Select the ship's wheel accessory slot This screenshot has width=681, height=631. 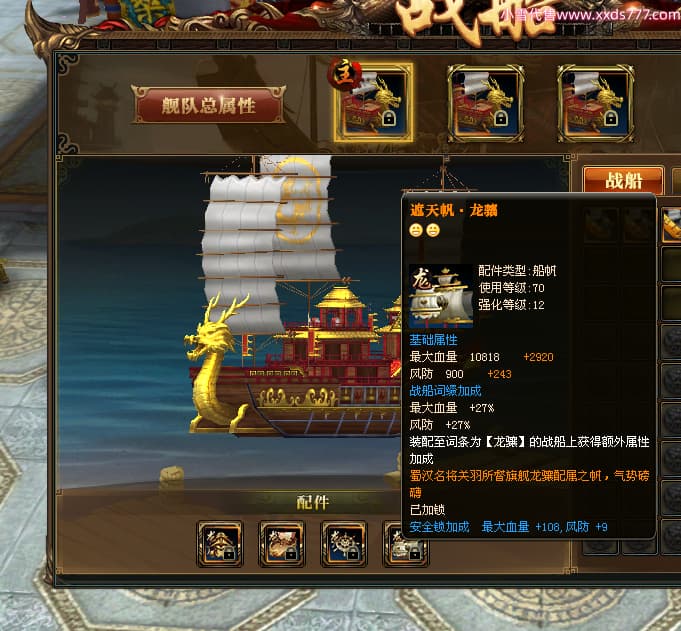(x=344, y=544)
